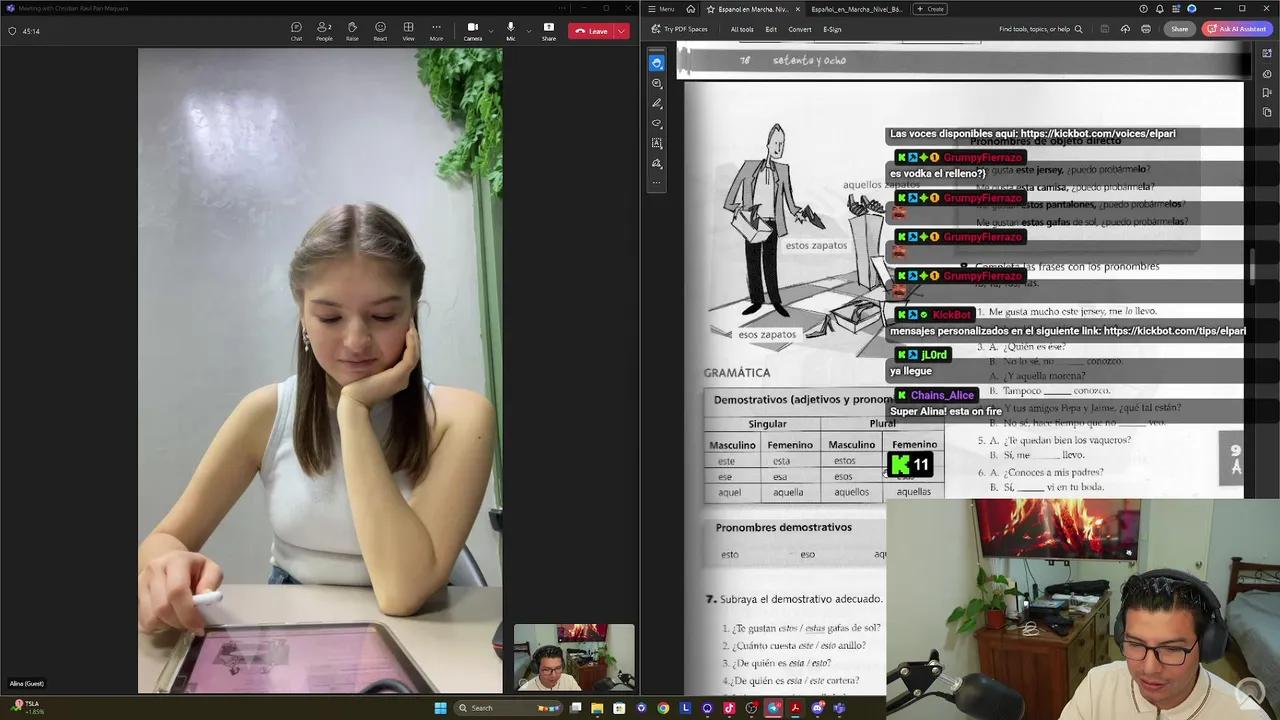
Task: Open the Acrobat help question-mark icon
Action: point(1143,9)
